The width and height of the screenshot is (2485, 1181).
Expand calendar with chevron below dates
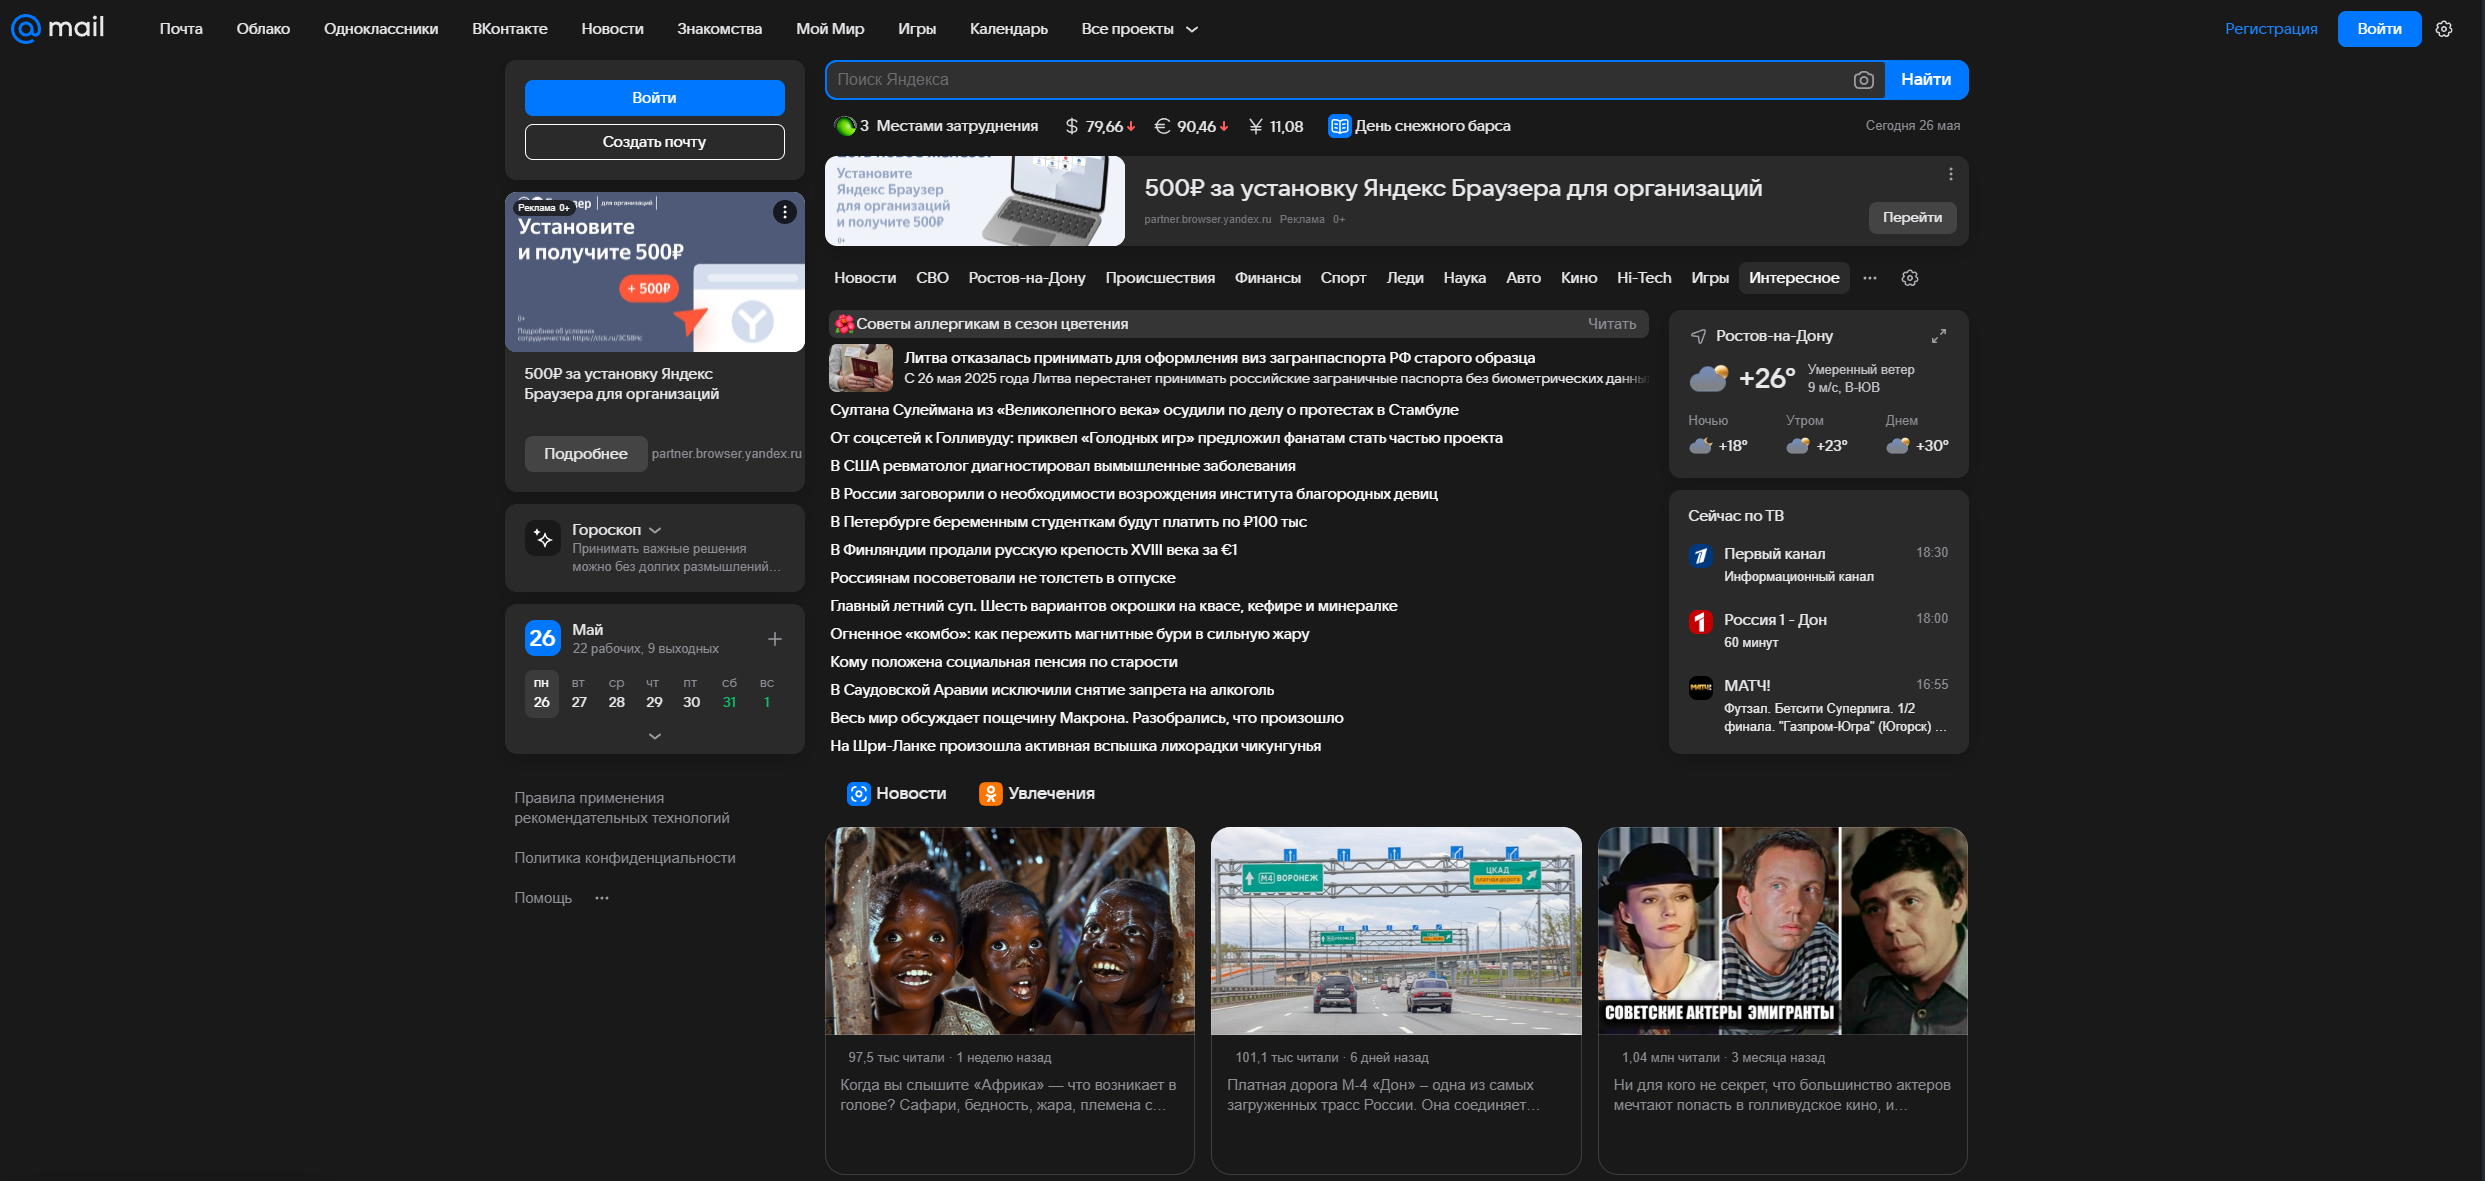coord(655,736)
